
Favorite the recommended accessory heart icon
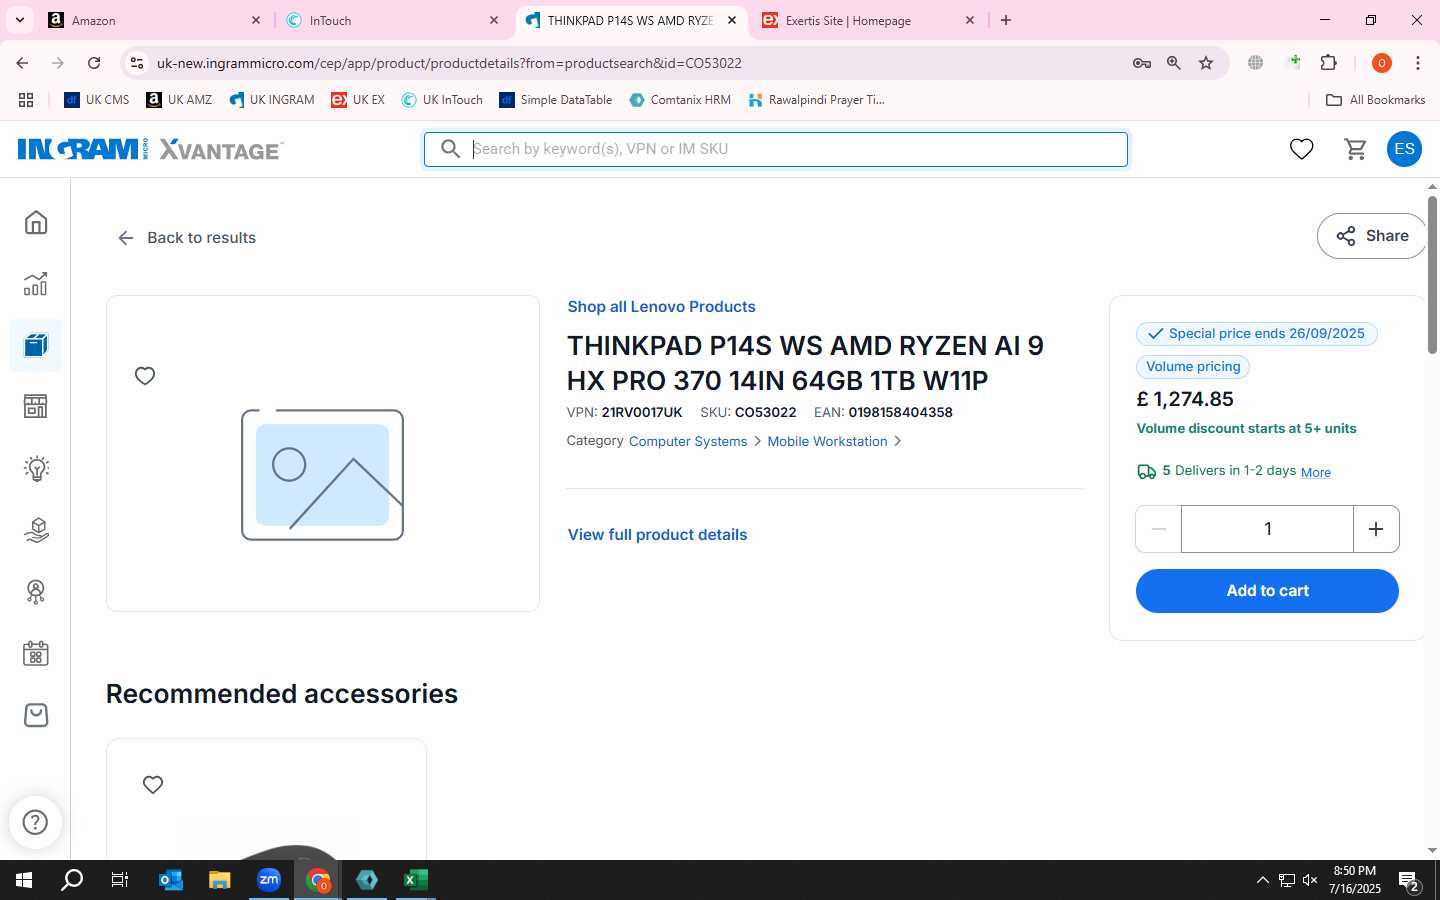tap(153, 785)
